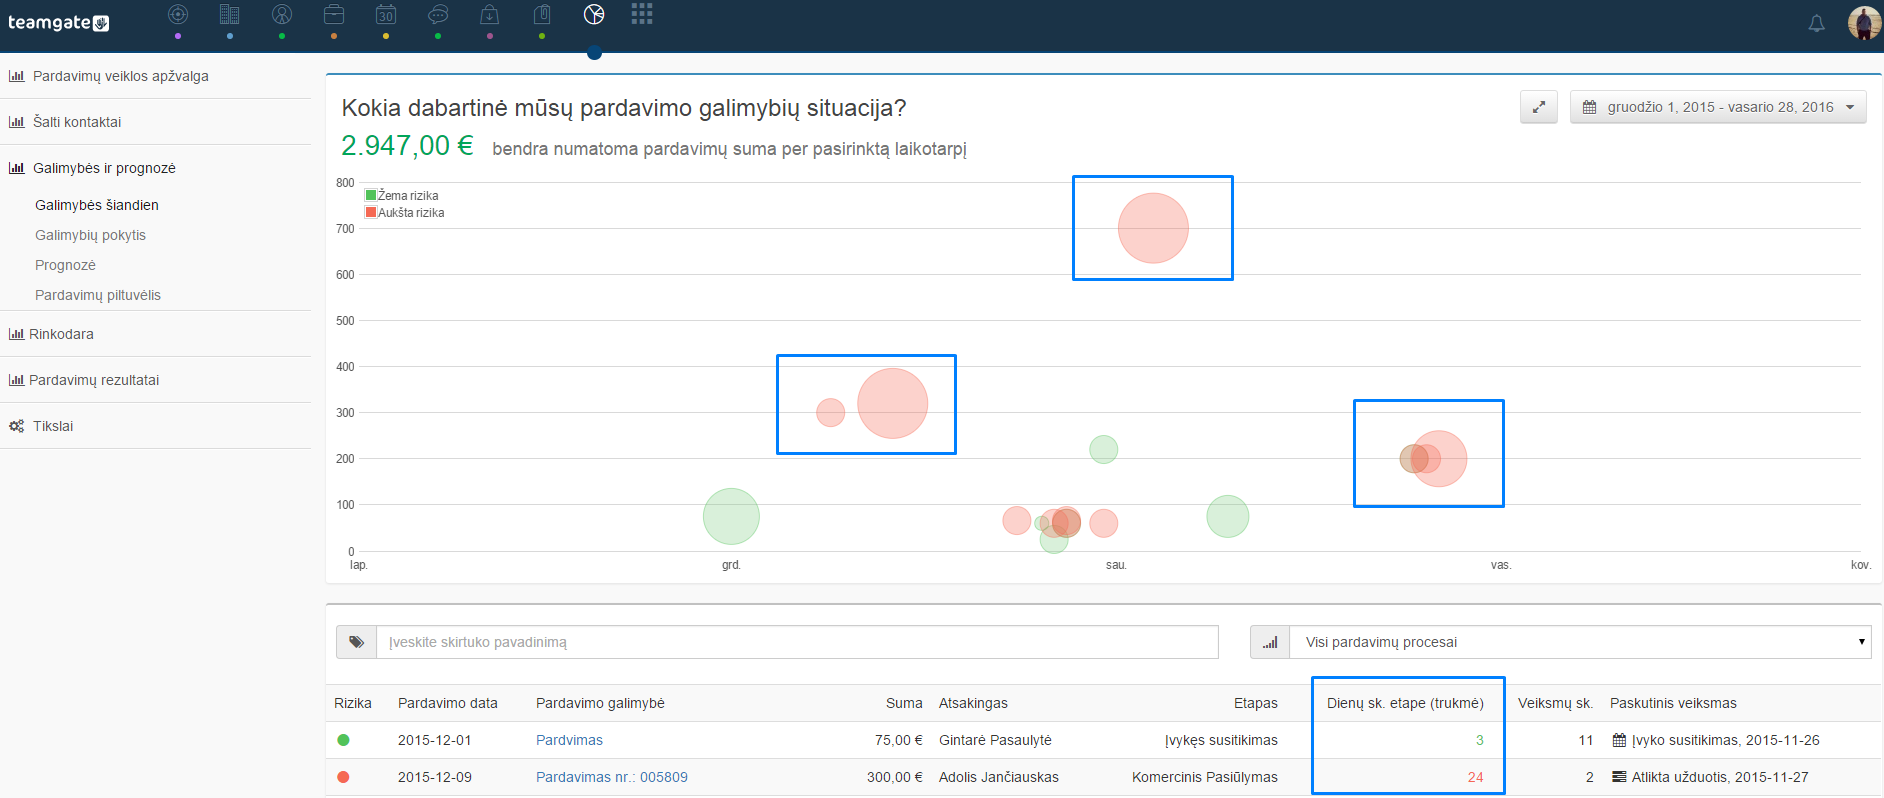Screen dimensions: 1884x798
Task: Open the conversations speech-bubble icon
Action: (438, 14)
